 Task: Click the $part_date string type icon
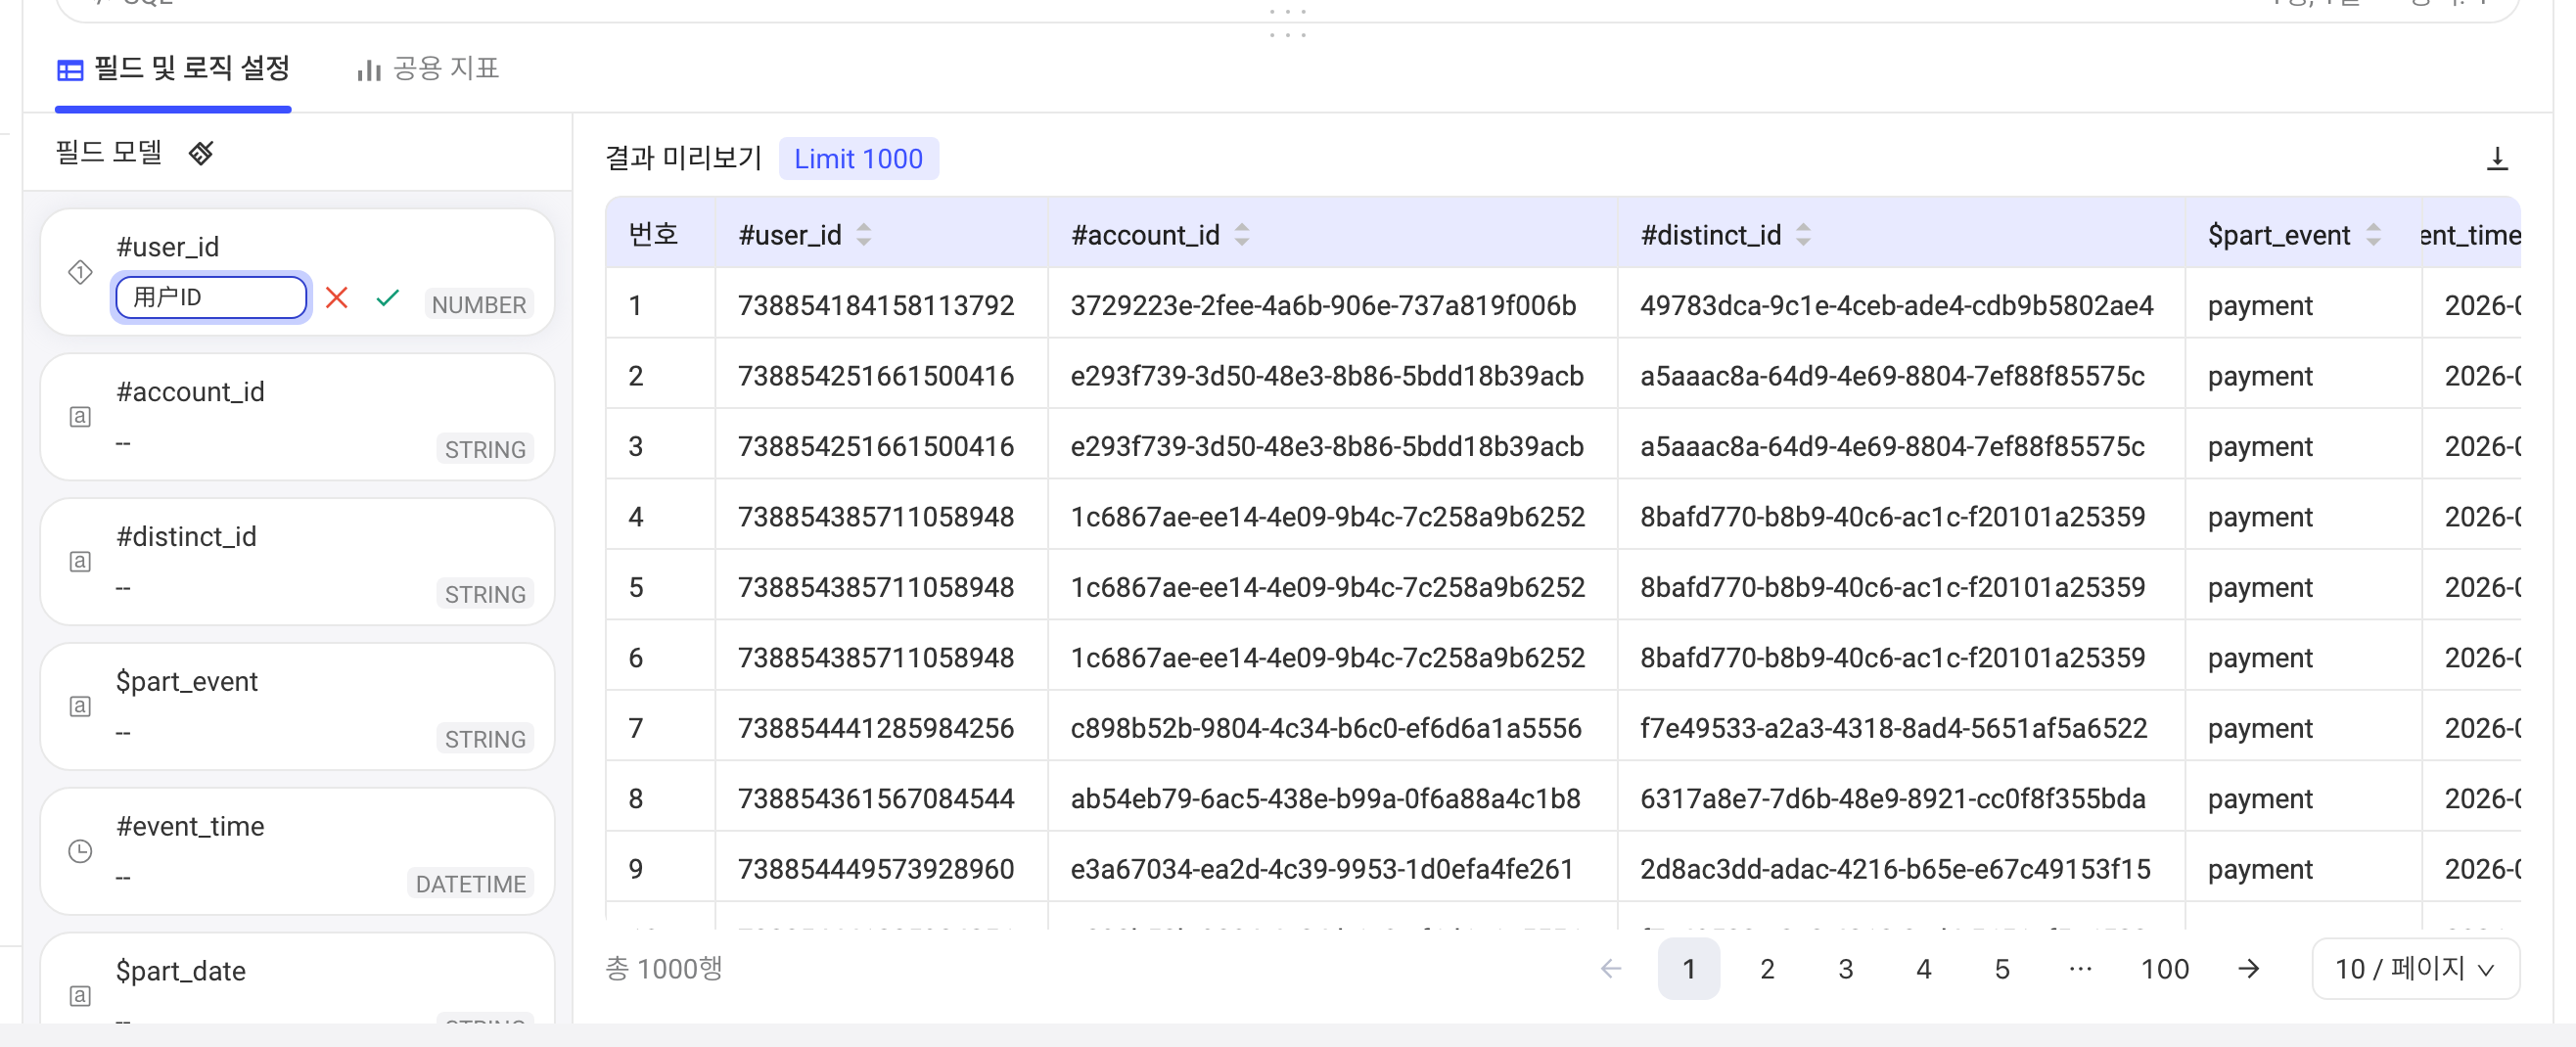click(x=80, y=996)
